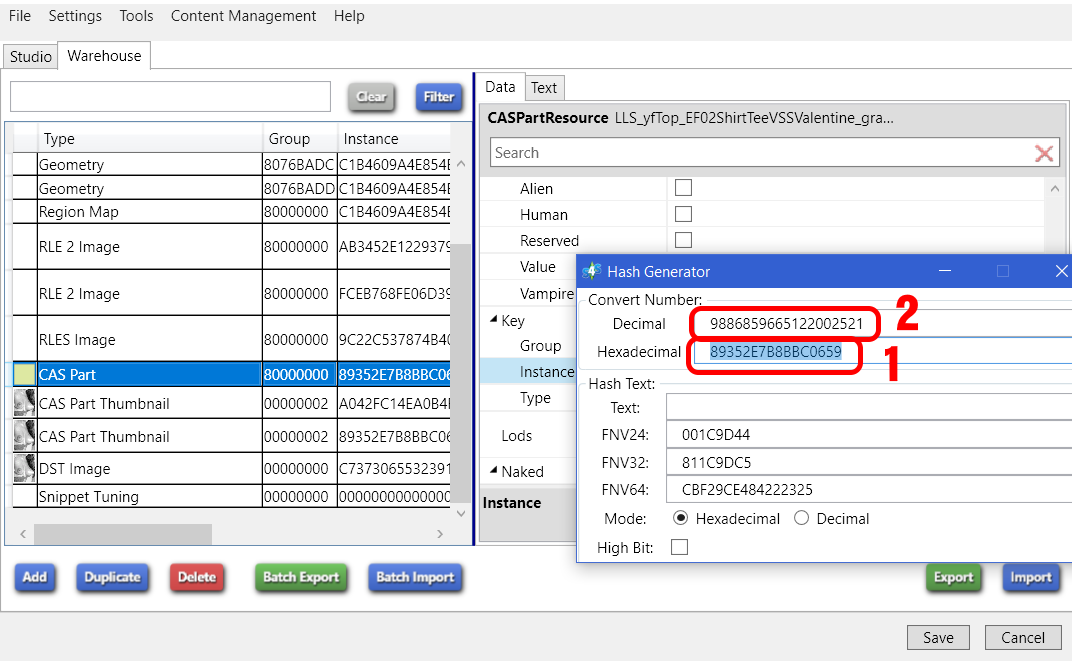Screen dimensions: 1072x661
Task: Switch to the Data tab
Action: (500, 87)
